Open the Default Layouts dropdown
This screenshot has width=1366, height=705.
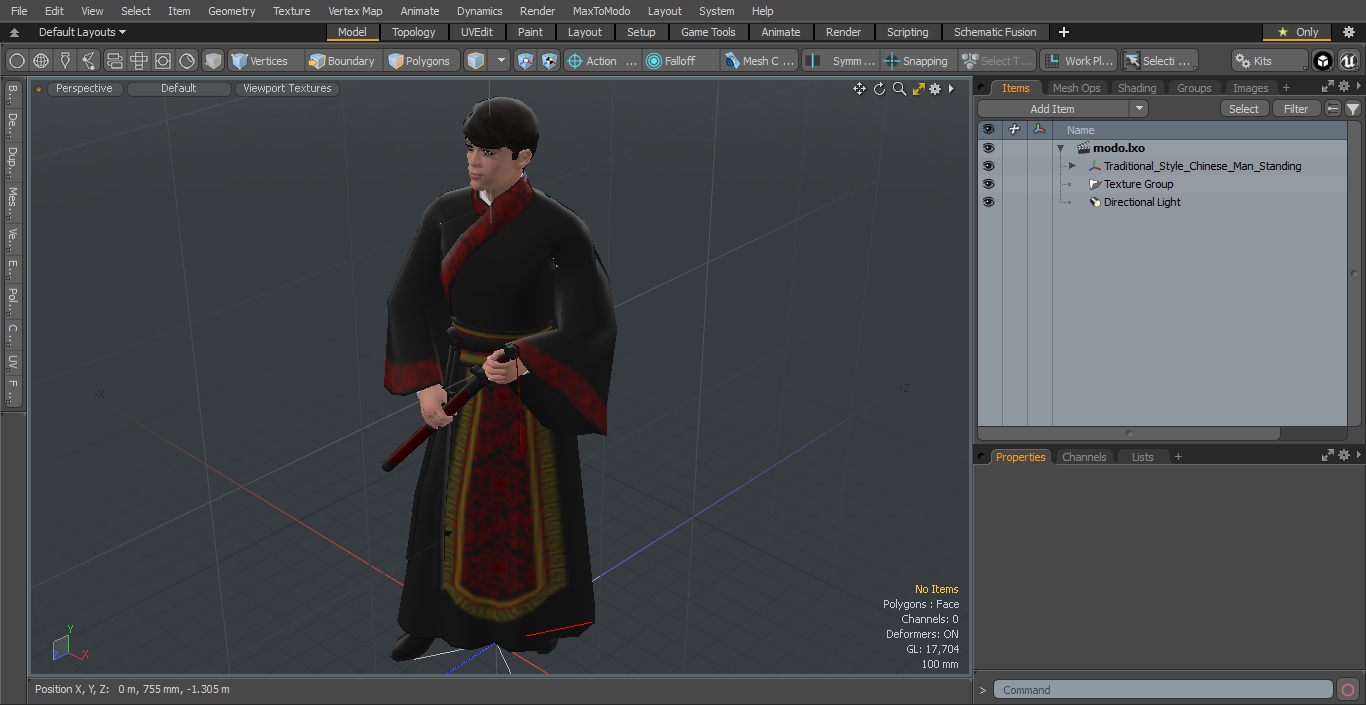[82, 32]
